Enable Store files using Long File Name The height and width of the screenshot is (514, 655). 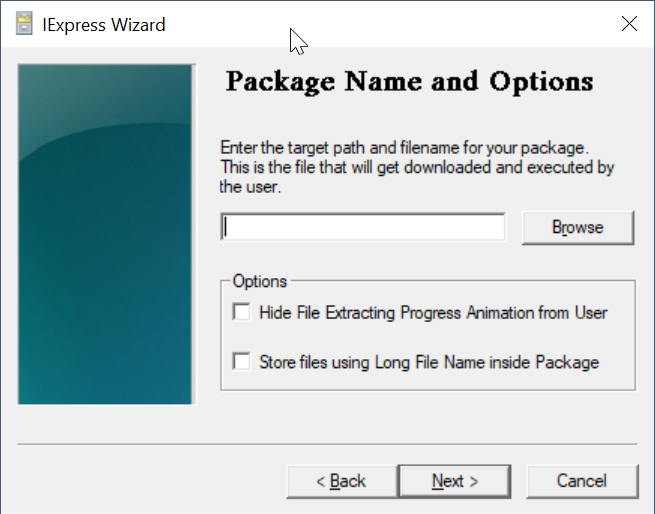pos(241,361)
